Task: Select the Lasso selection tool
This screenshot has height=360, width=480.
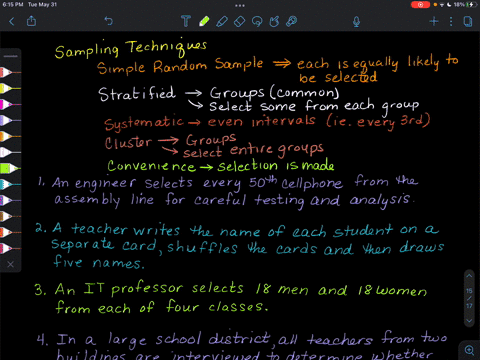Action: (257, 22)
